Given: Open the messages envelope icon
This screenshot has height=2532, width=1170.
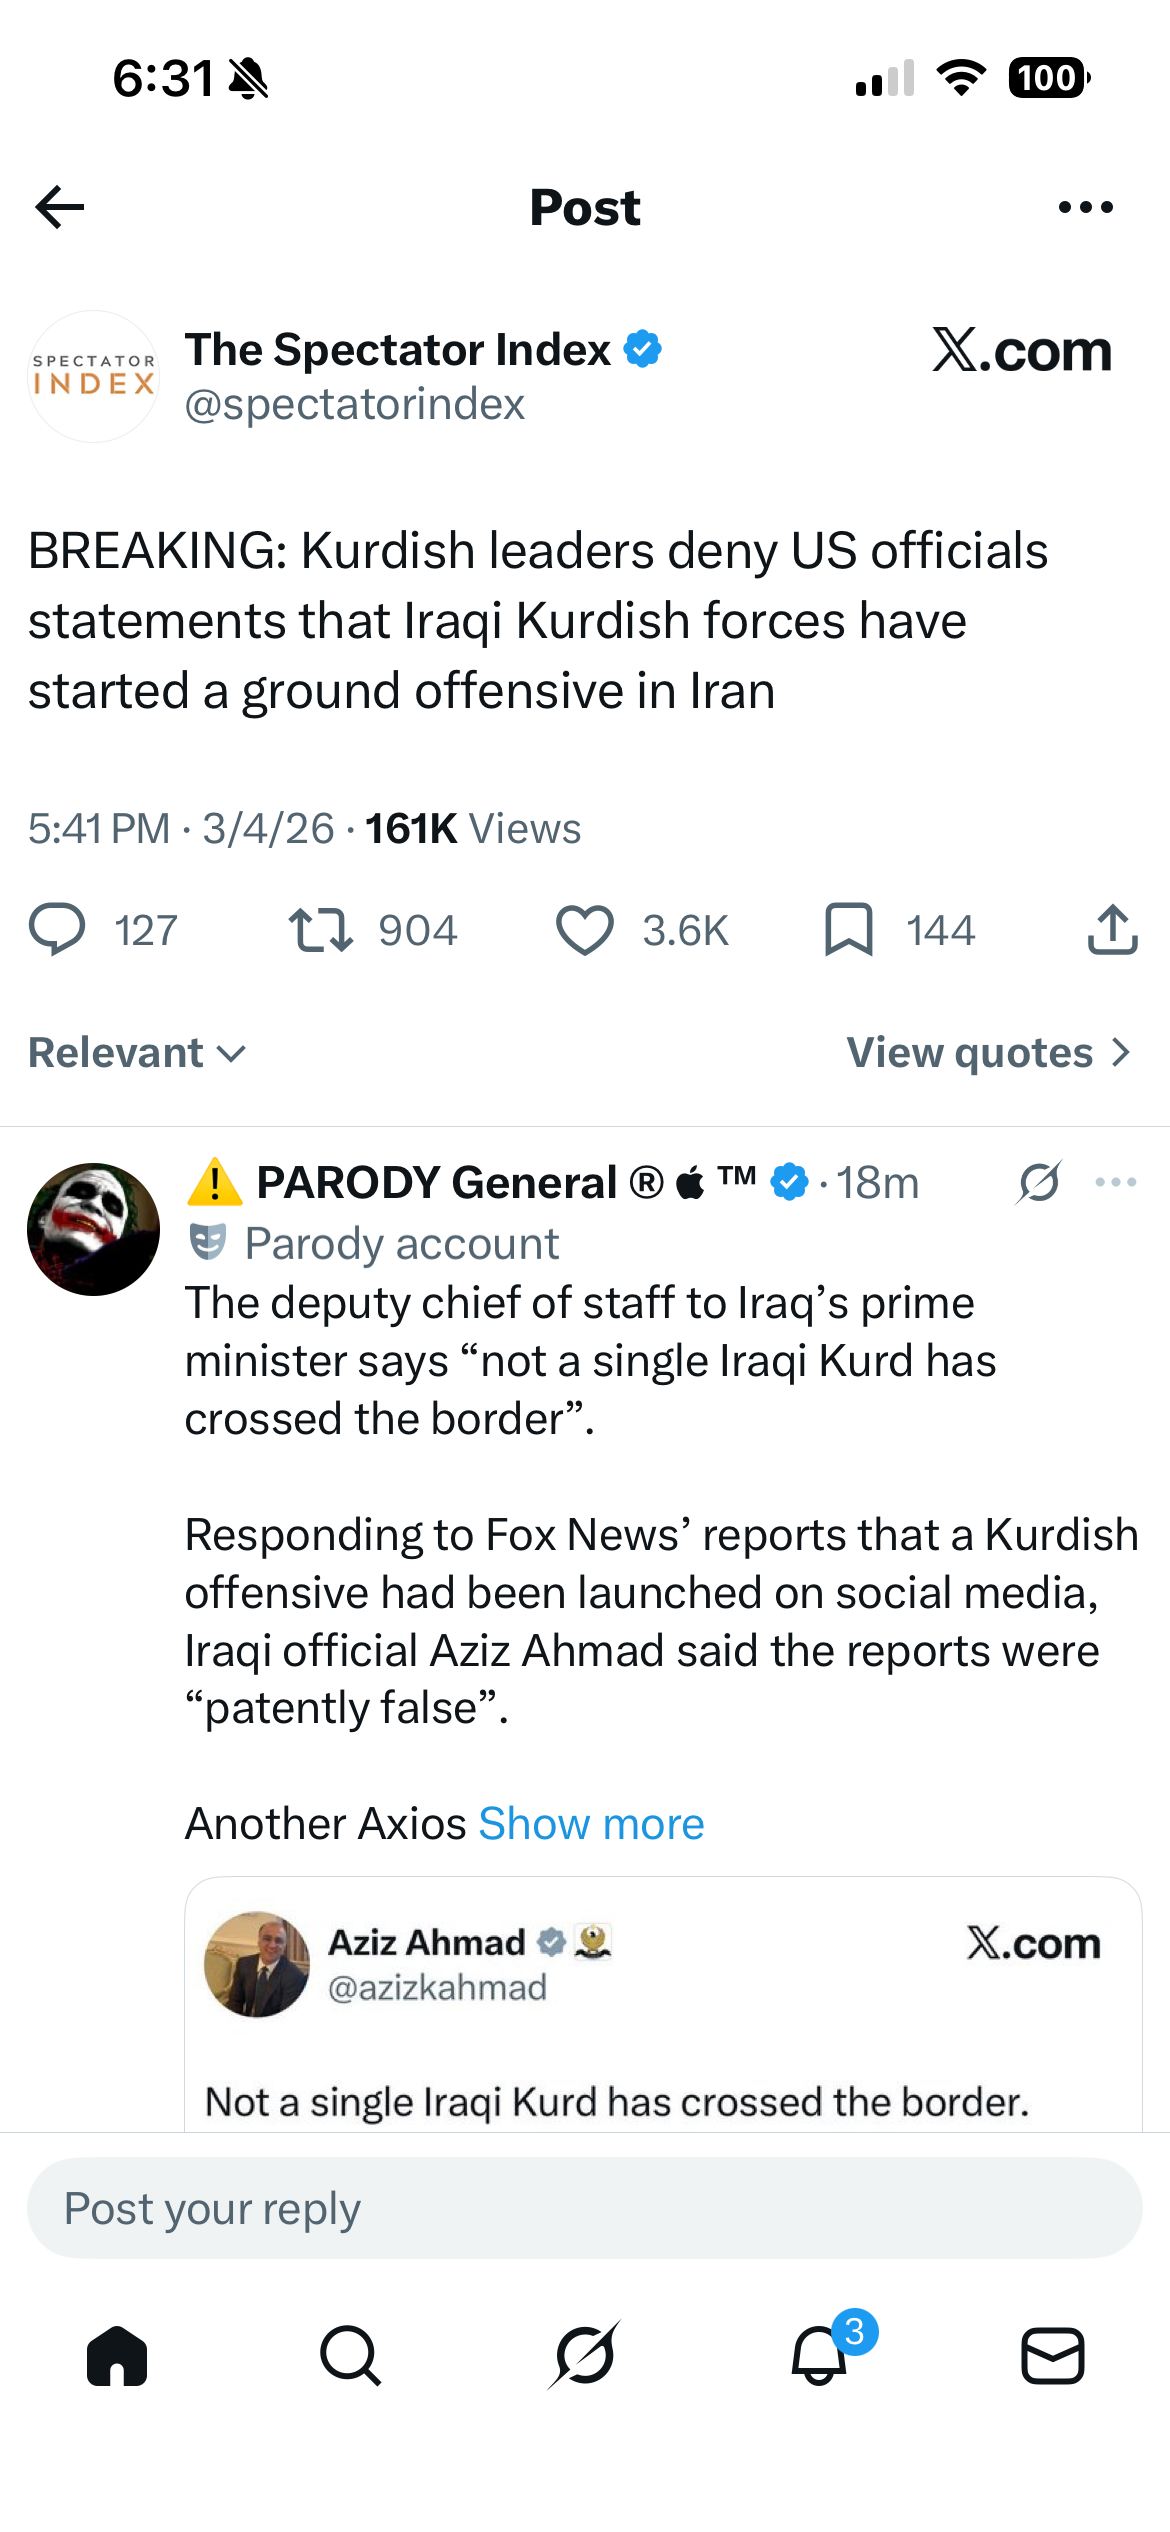Looking at the screenshot, I should [1053, 2356].
